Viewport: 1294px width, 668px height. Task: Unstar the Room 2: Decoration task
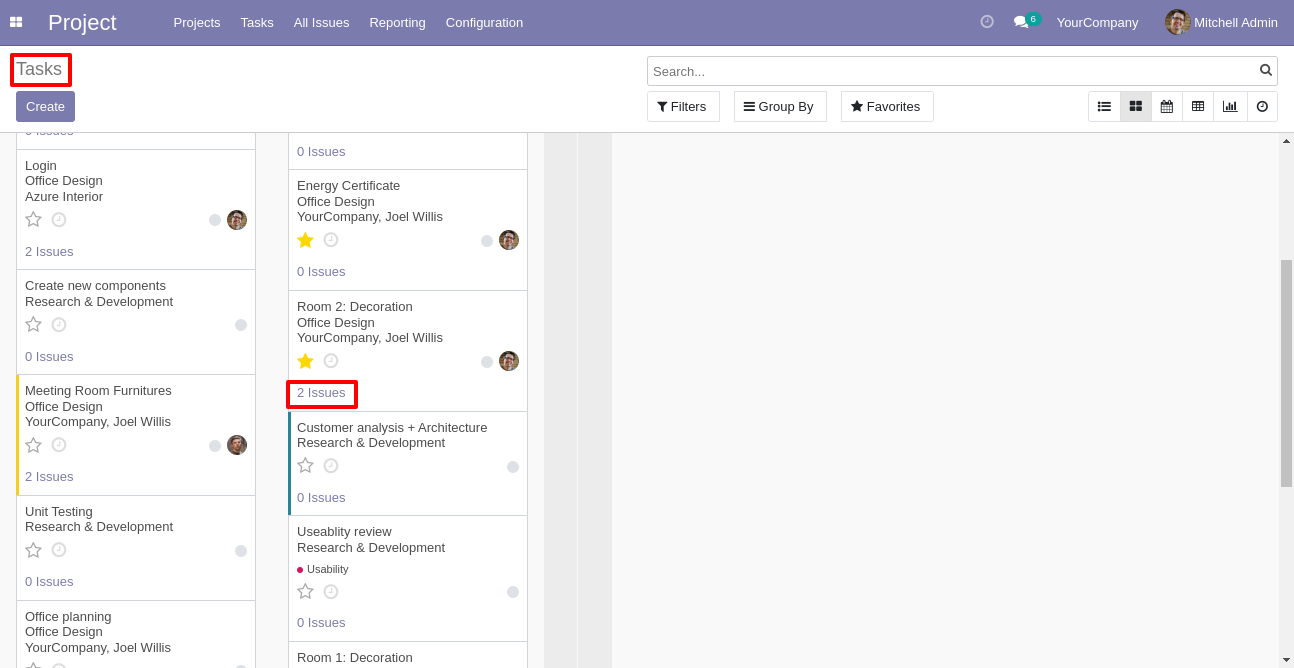(305, 361)
